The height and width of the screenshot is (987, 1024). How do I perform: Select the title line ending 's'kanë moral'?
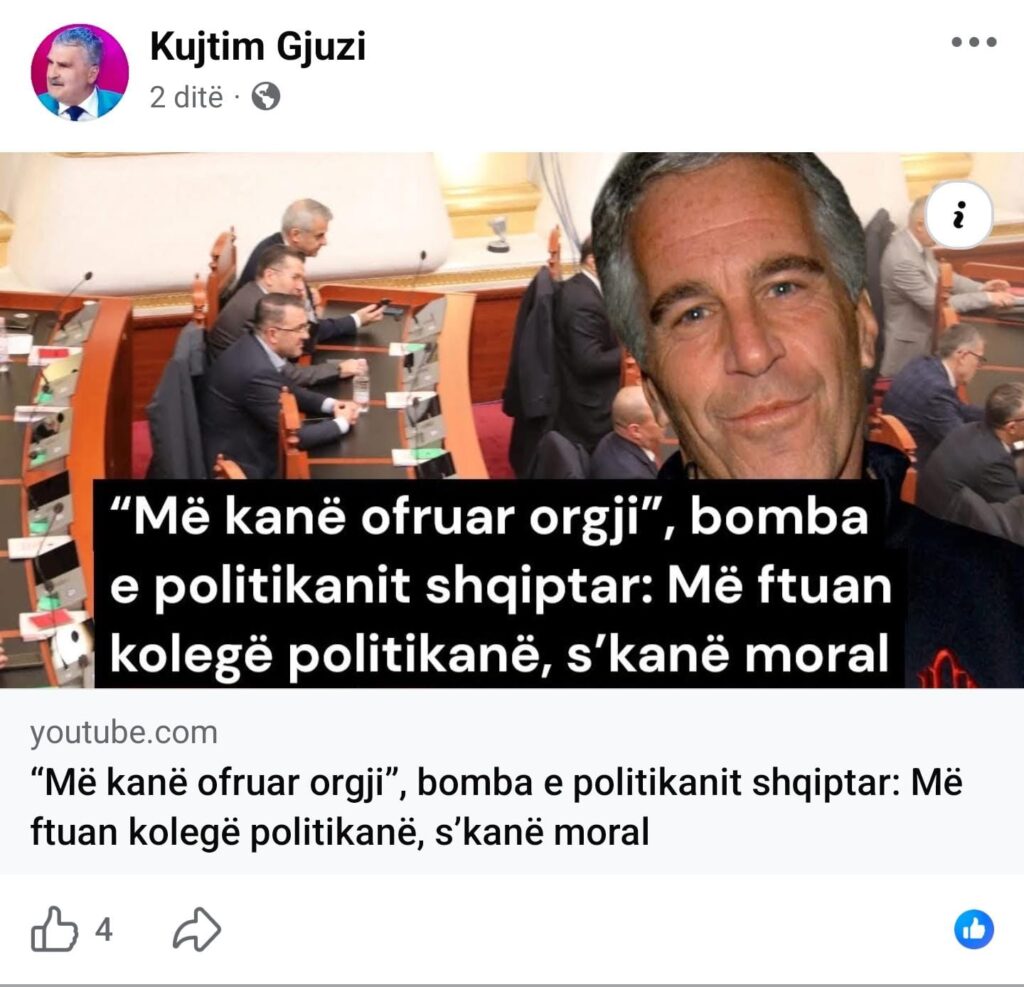click(x=340, y=832)
